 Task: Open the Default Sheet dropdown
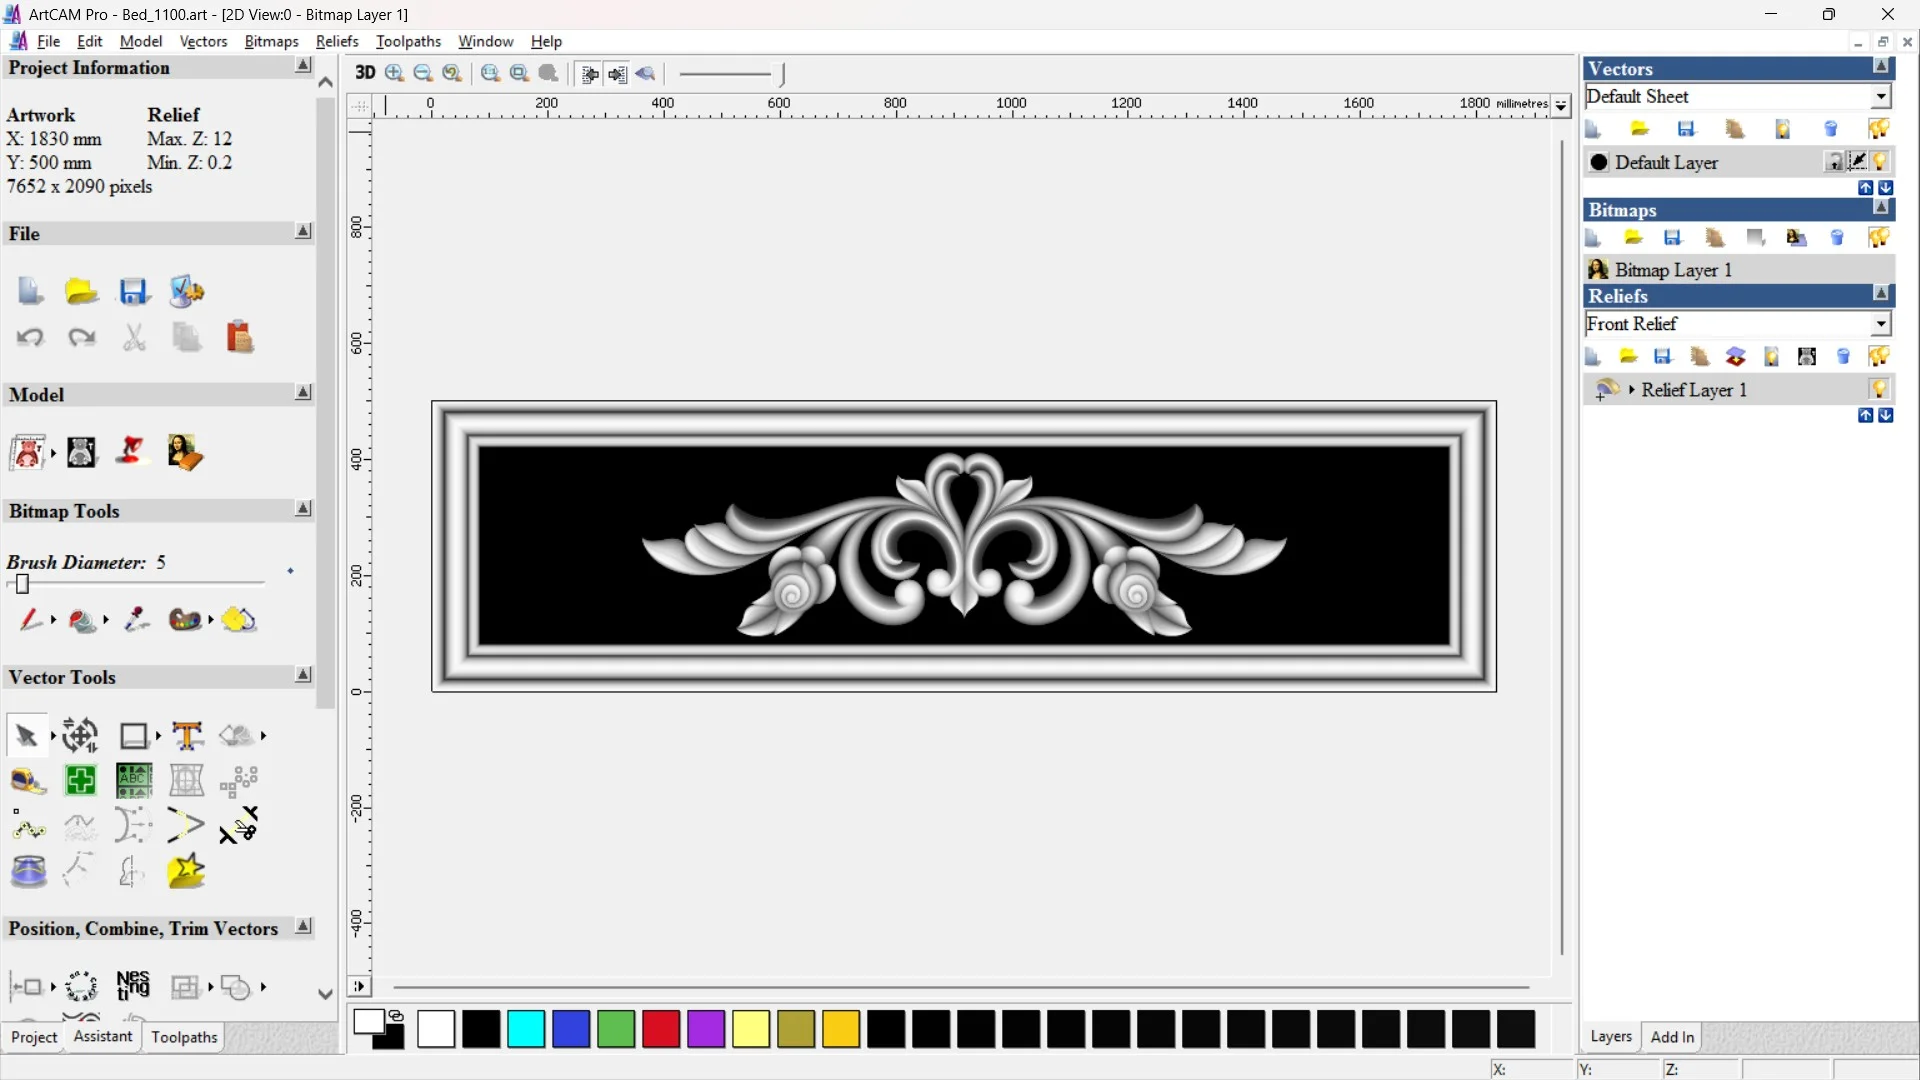coord(1880,97)
